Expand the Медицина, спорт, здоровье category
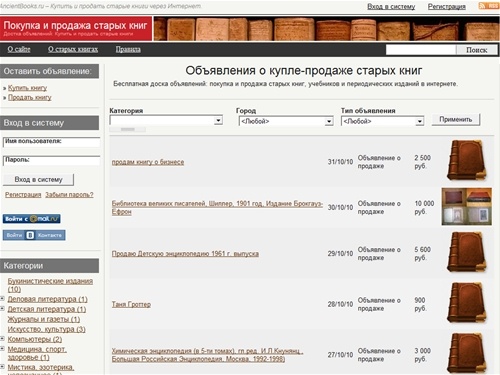 [x=2, y=349]
